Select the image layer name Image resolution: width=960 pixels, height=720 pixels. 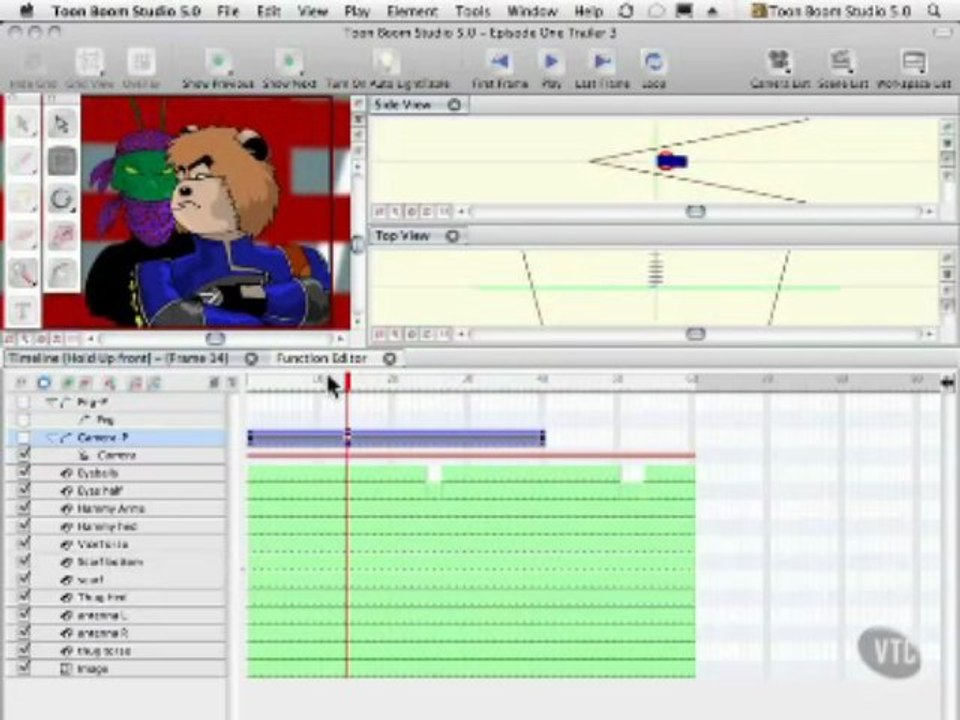(92, 669)
